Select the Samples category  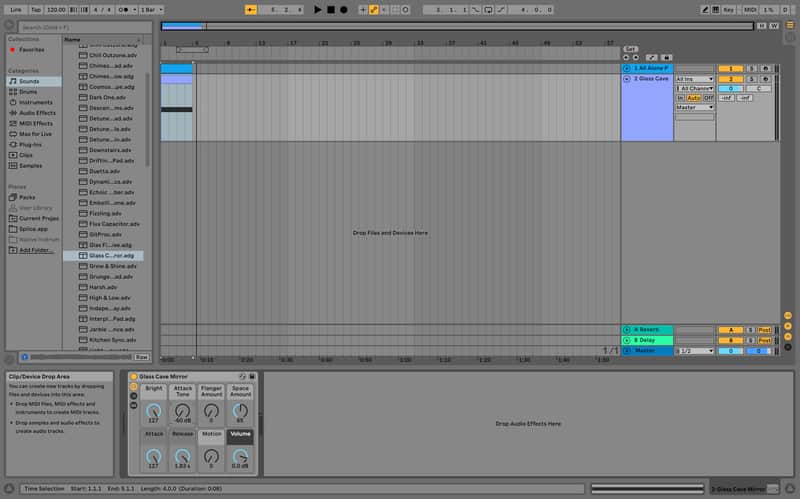click(31, 166)
